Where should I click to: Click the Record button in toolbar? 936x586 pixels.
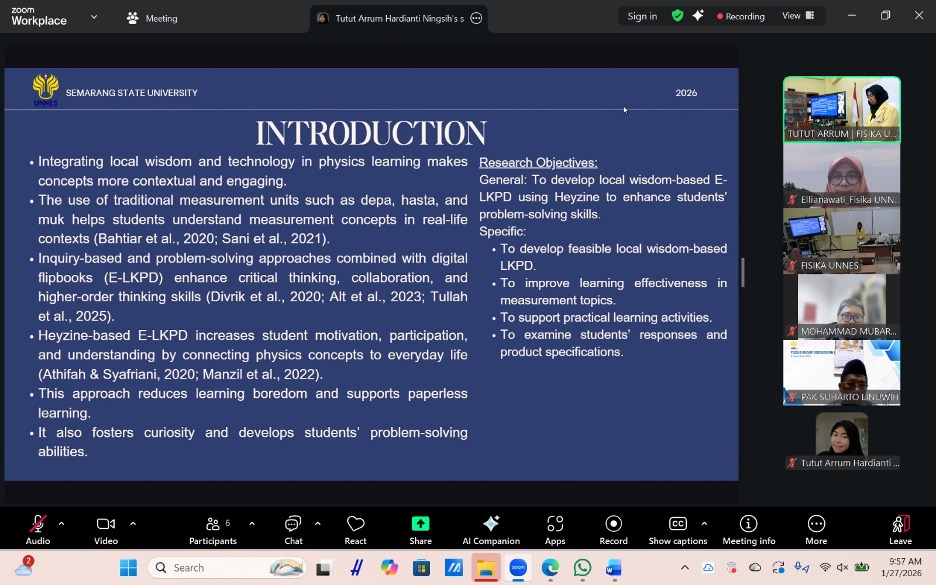614,528
